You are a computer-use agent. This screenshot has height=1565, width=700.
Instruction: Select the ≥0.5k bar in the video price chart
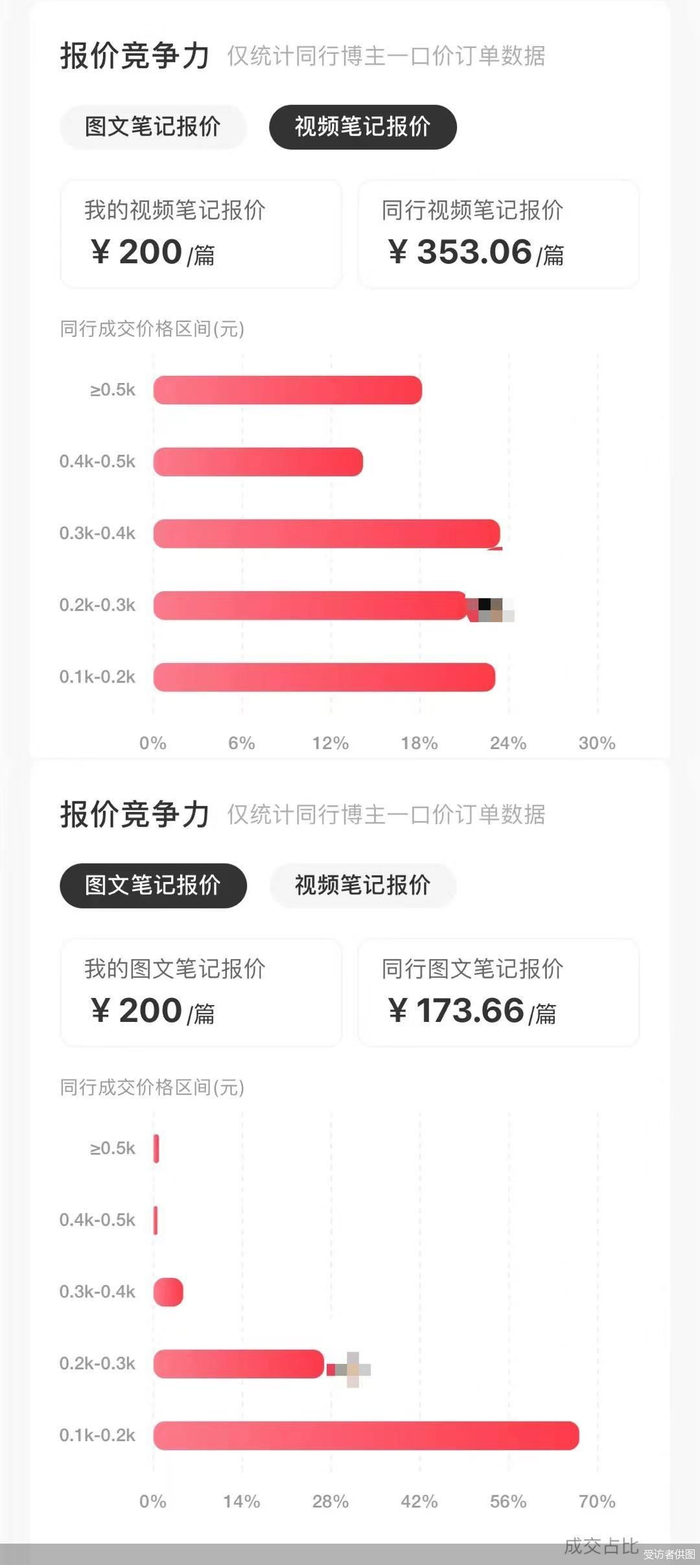click(287, 390)
